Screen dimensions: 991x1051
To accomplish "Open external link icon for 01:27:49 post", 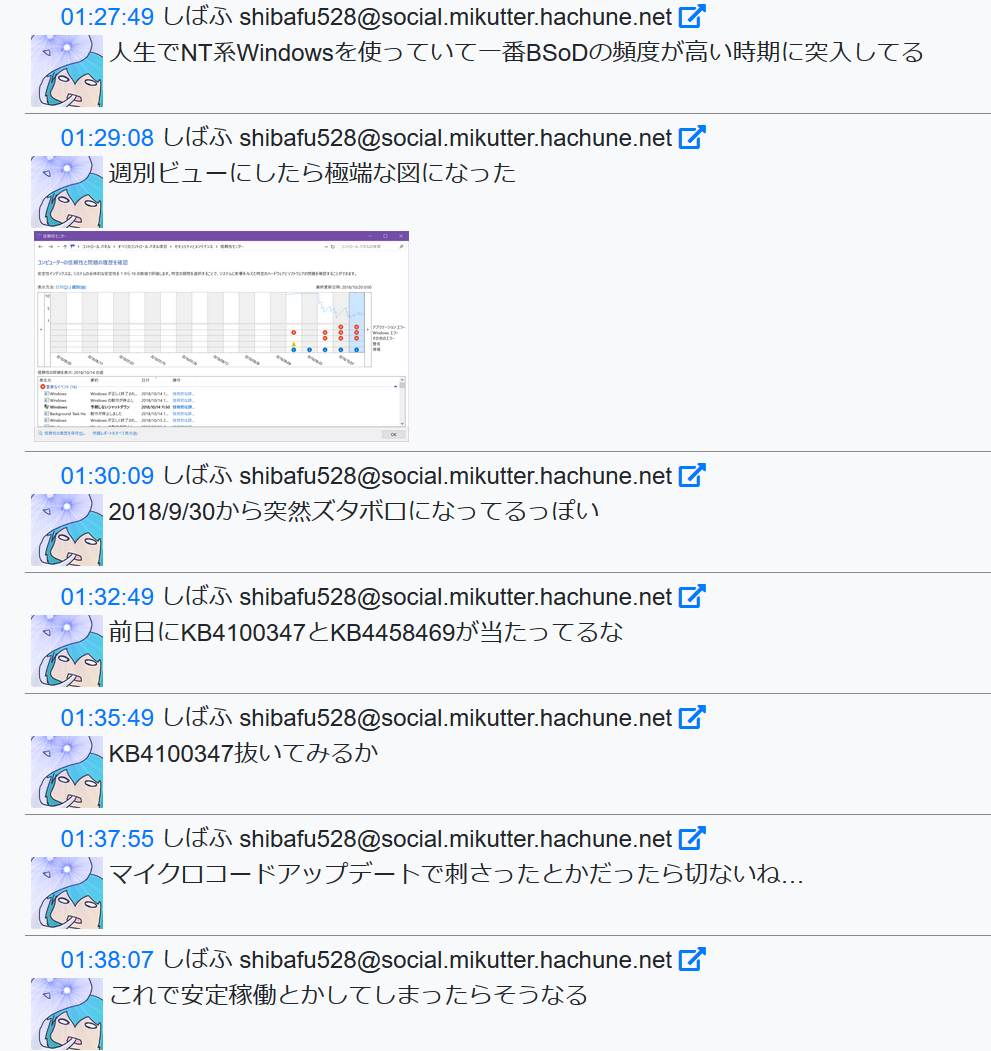I will coord(692,16).
